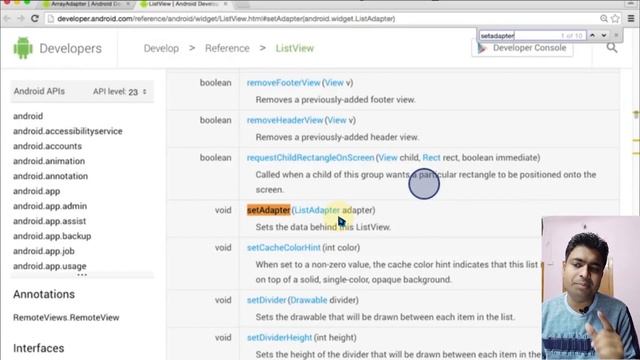This screenshot has height=360, width=640.
Task: Select android.app.admin package
Action: click(50, 206)
